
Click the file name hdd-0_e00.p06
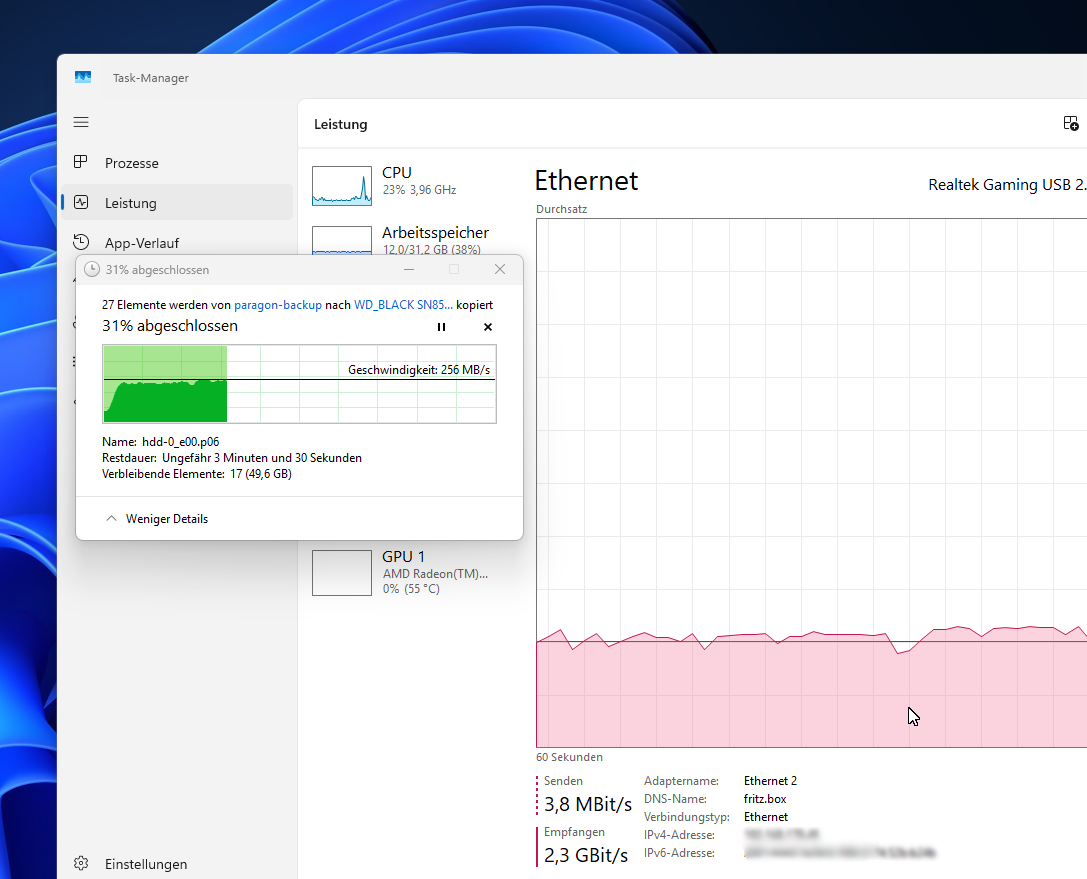(180, 442)
